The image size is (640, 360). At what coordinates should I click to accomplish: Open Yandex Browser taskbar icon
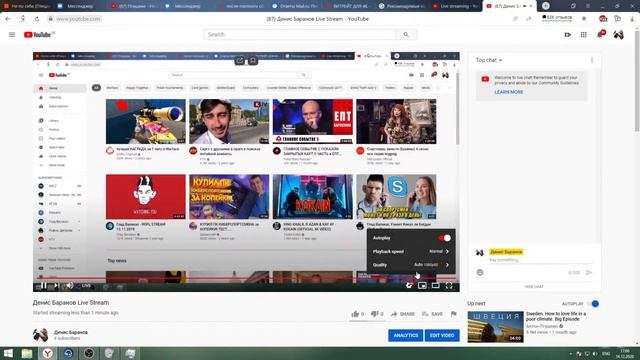click(48, 353)
